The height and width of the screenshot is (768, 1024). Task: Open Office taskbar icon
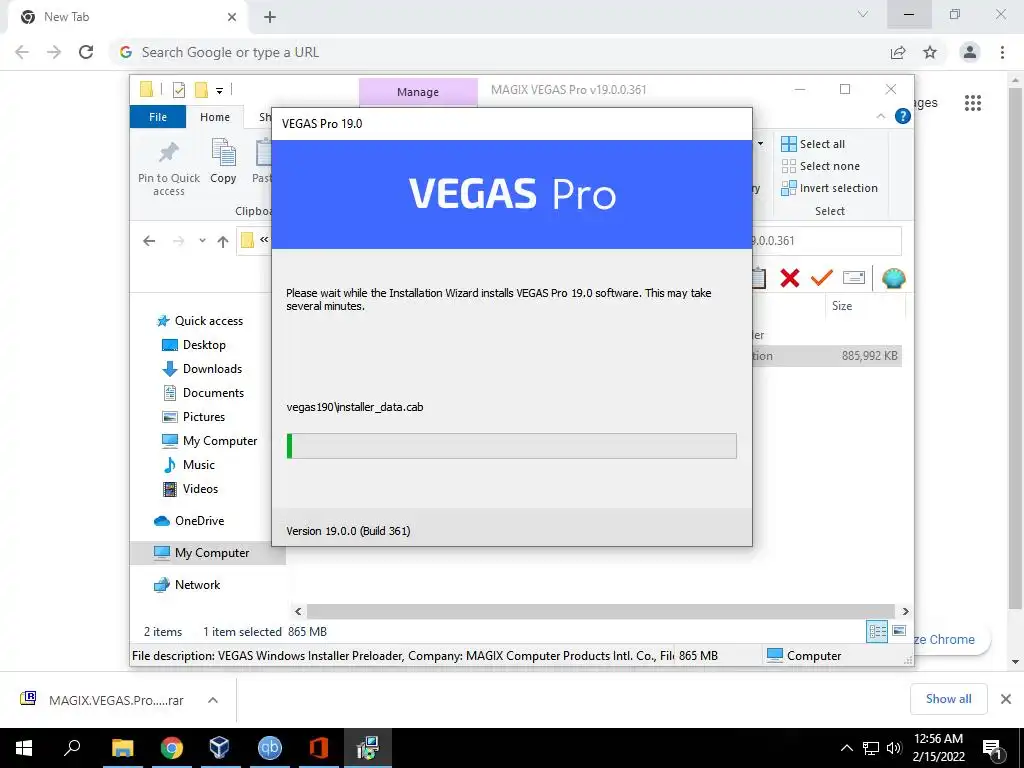pos(318,748)
